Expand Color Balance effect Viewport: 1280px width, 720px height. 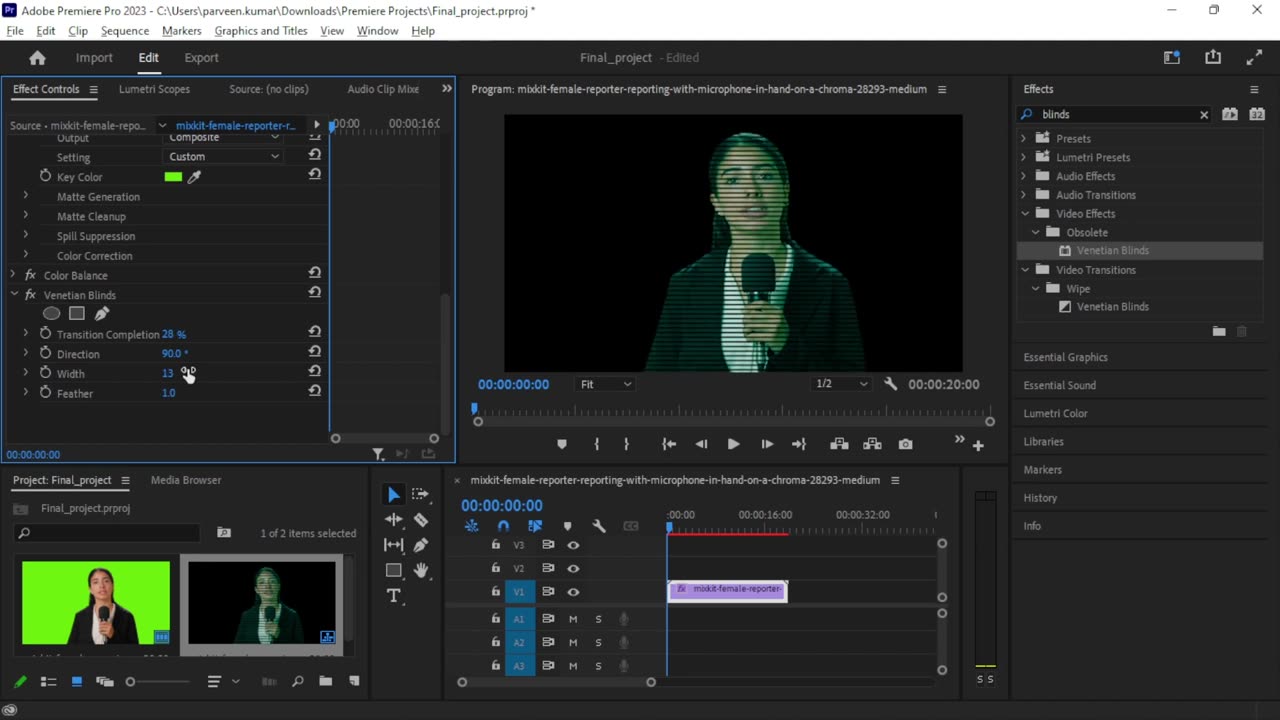coord(13,275)
